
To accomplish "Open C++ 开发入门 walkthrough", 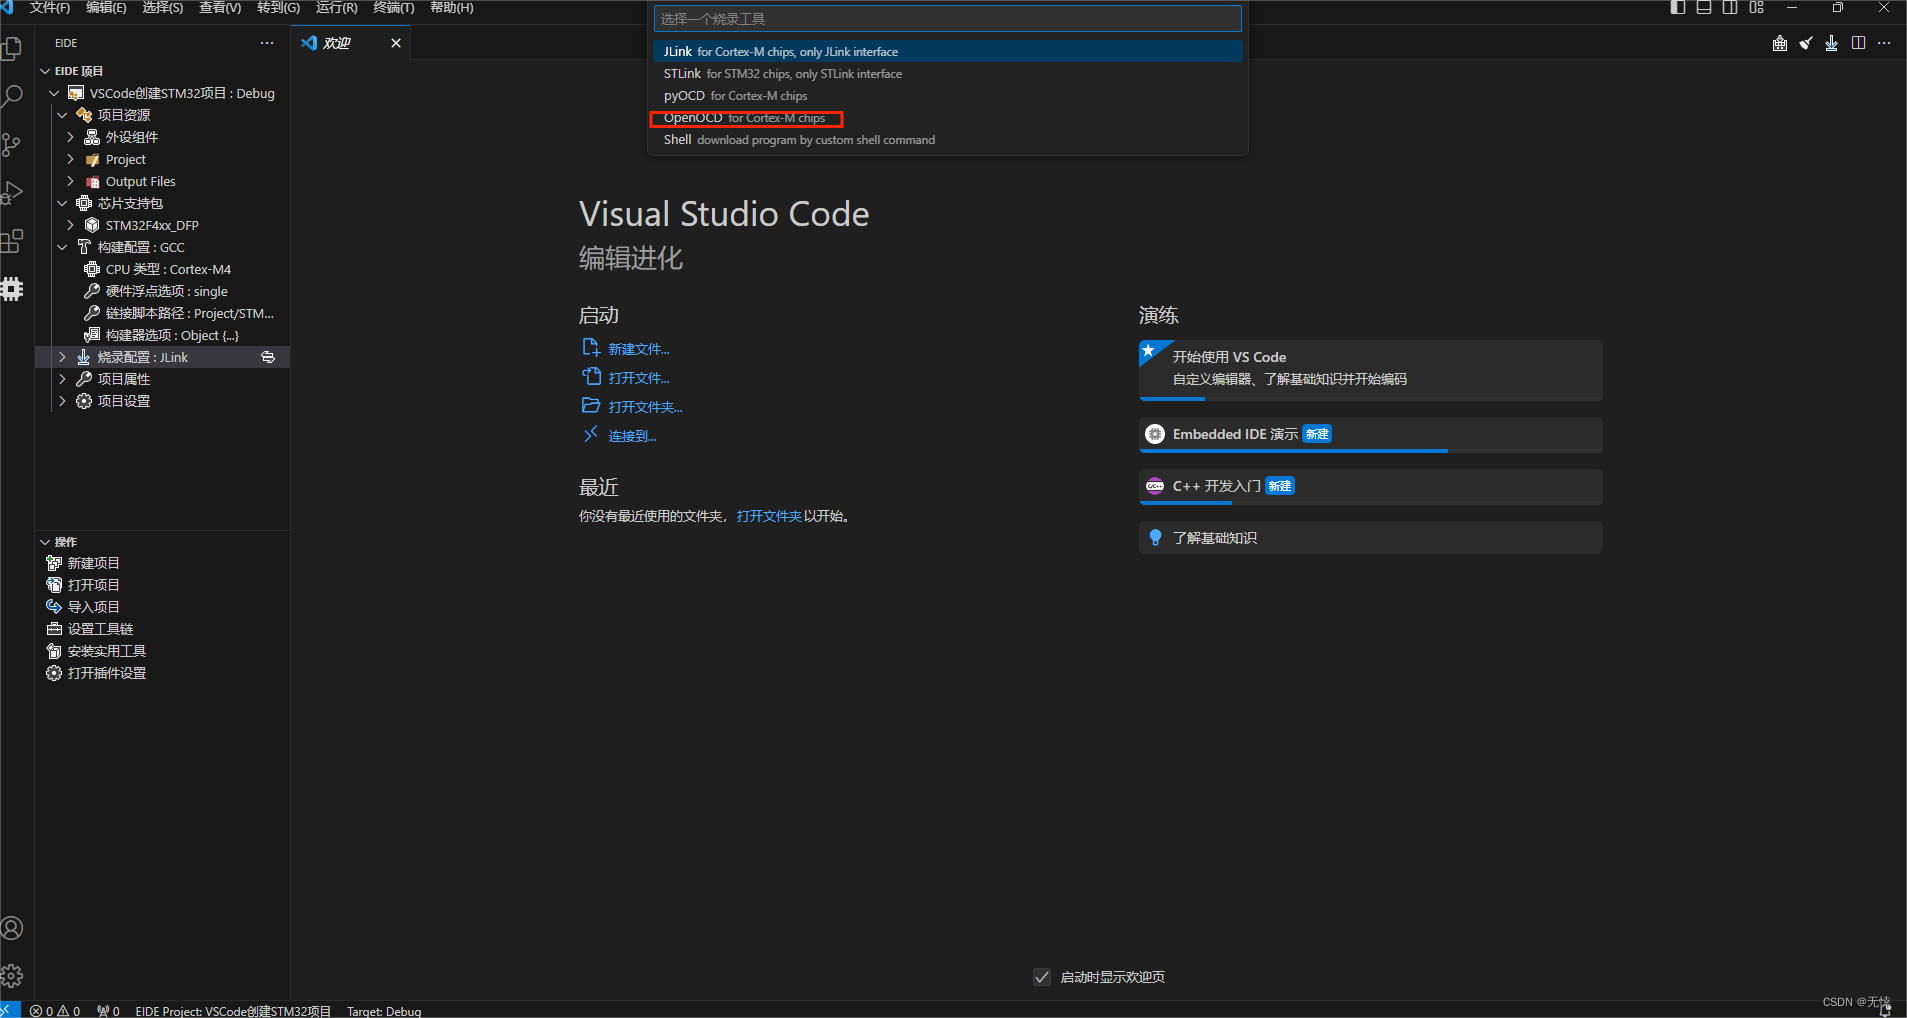I will 1371,486.
